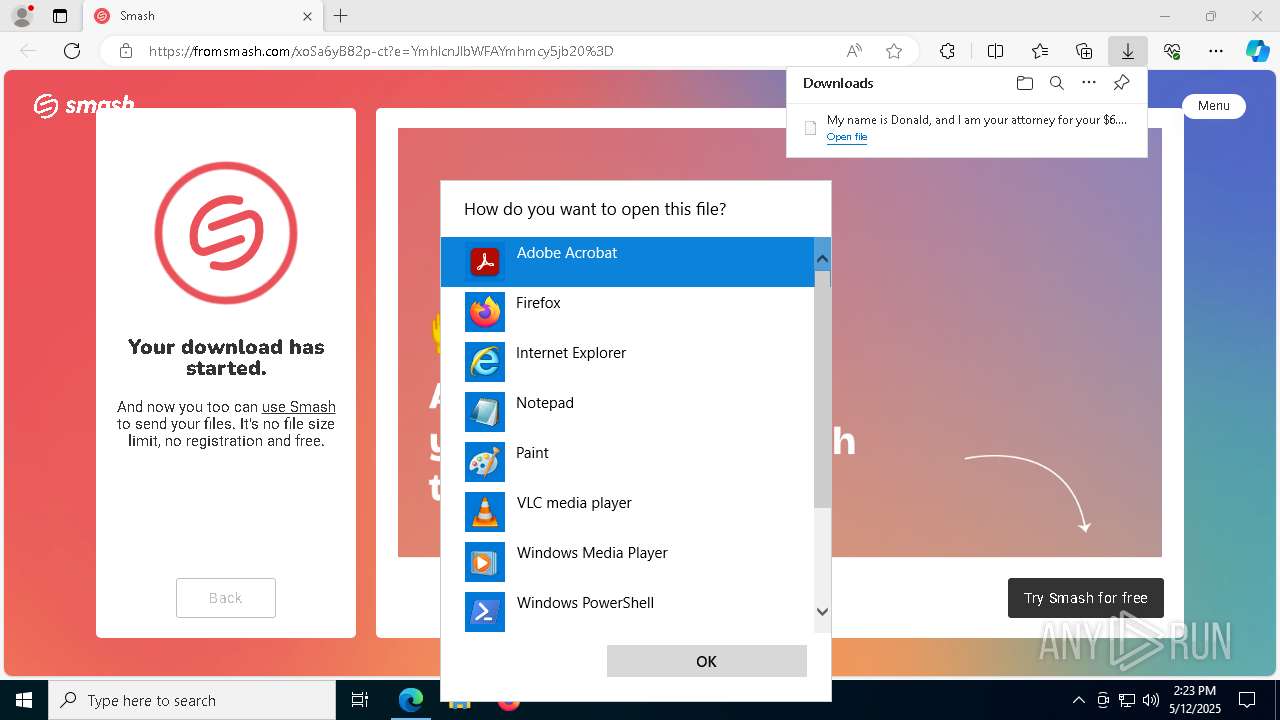The image size is (1280, 720).
Task: Refresh the current page
Action: pyautogui.click(x=72, y=51)
